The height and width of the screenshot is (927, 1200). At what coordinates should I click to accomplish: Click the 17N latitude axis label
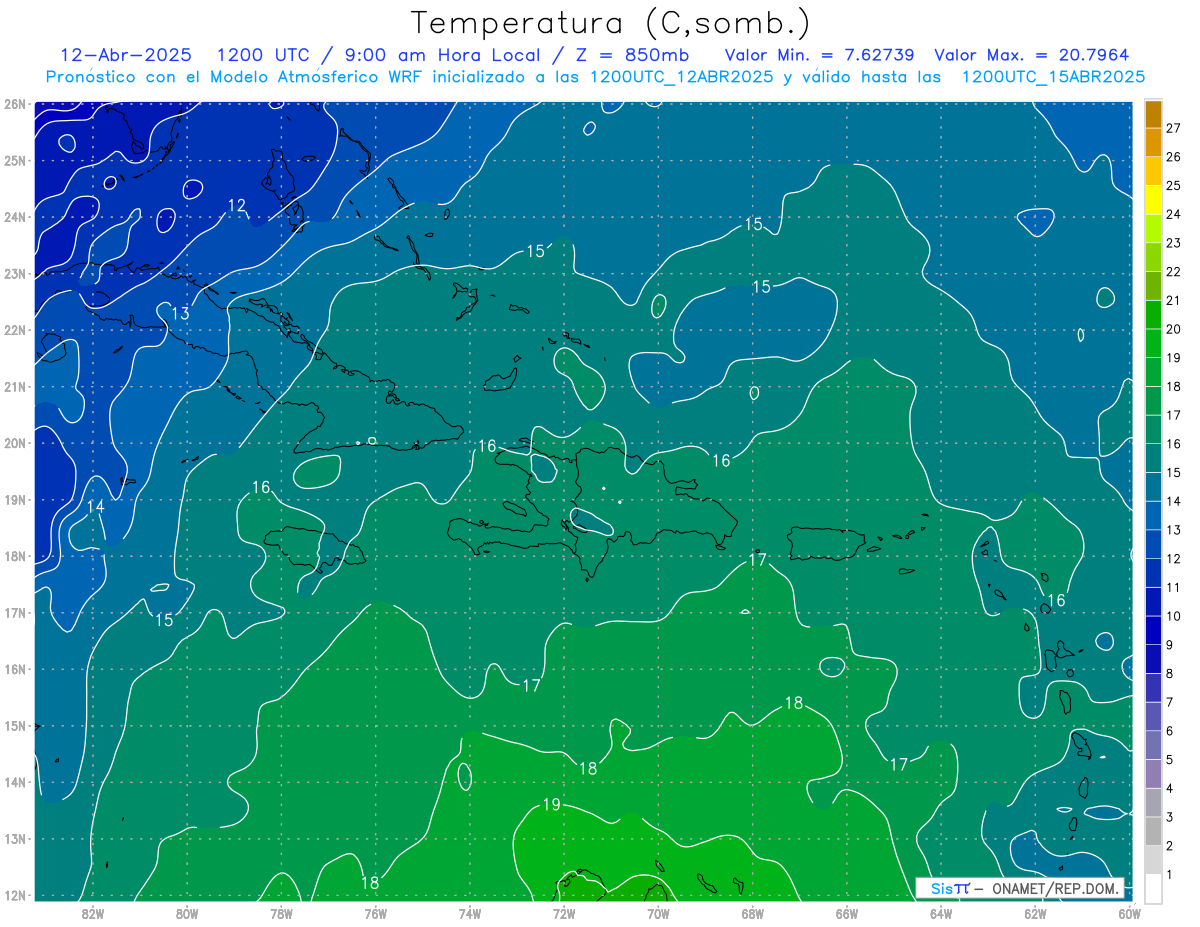pyautogui.click(x=14, y=612)
